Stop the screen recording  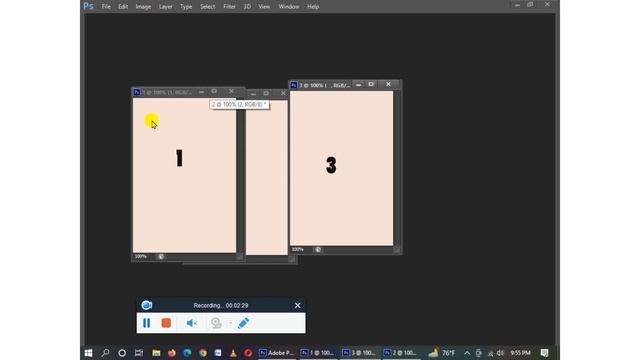166,323
